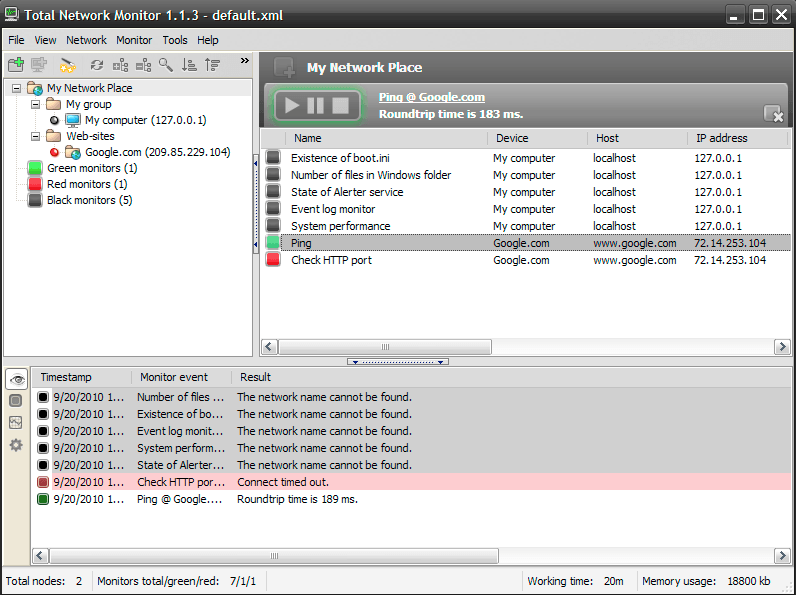Open the Help menu
This screenshot has height=595, width=796.
[x=208, y=40]
